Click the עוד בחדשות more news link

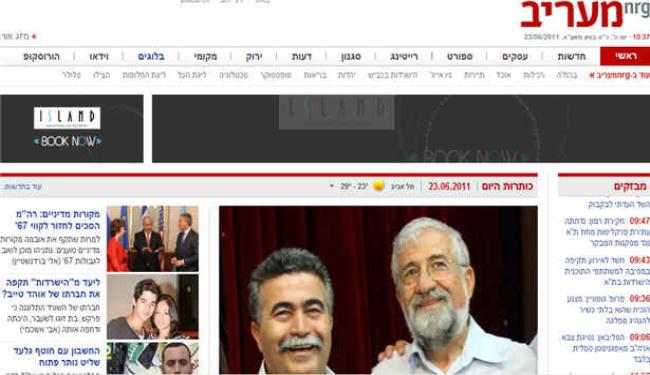tap(23, 187)
